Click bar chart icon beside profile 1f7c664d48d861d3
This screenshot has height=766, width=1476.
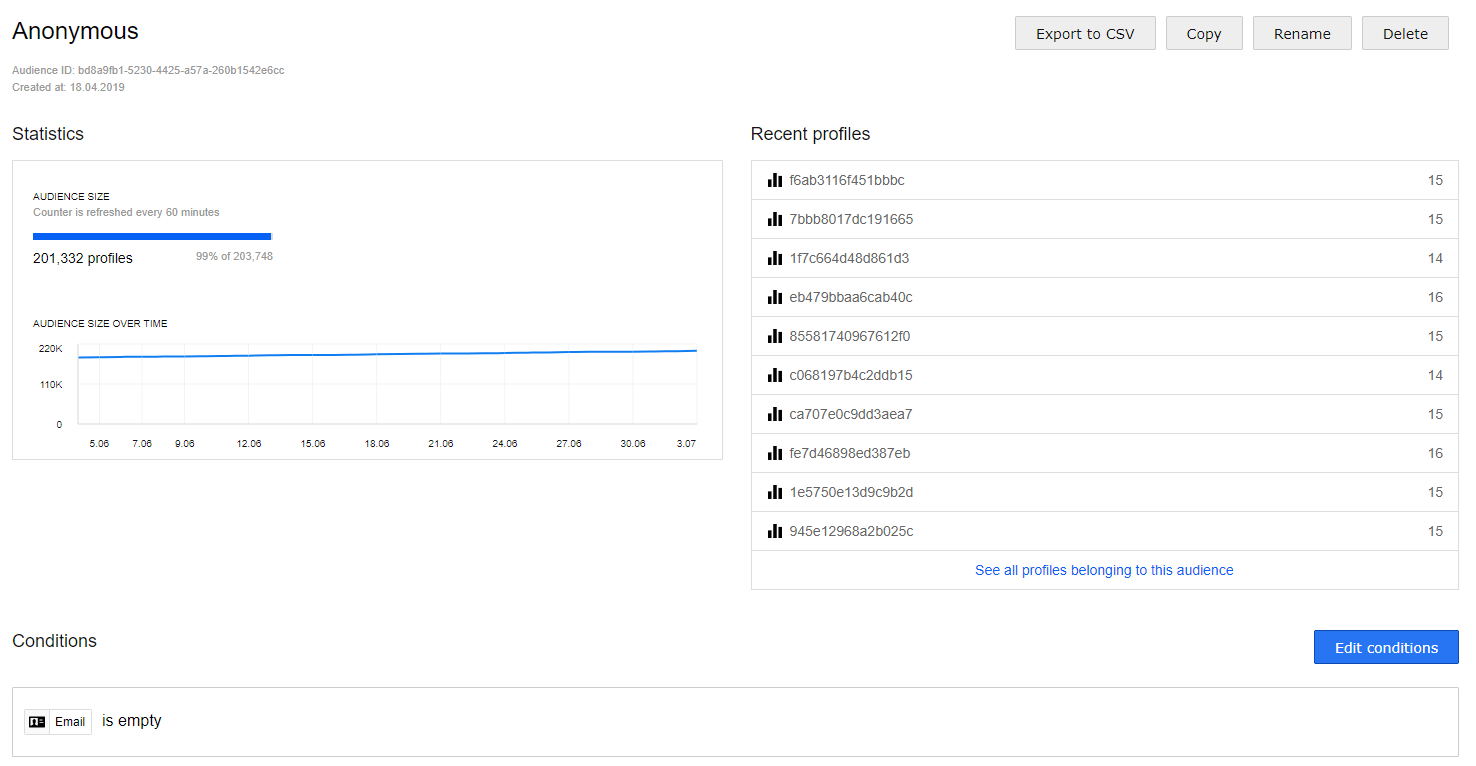click(774, 259)
